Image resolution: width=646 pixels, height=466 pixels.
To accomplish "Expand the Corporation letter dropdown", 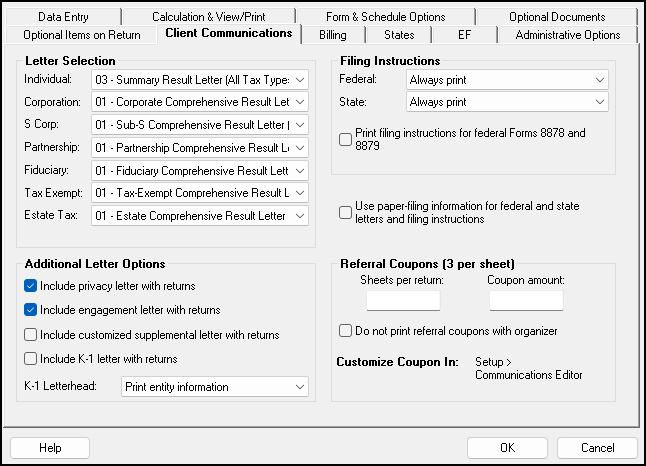I will point(200,102).
